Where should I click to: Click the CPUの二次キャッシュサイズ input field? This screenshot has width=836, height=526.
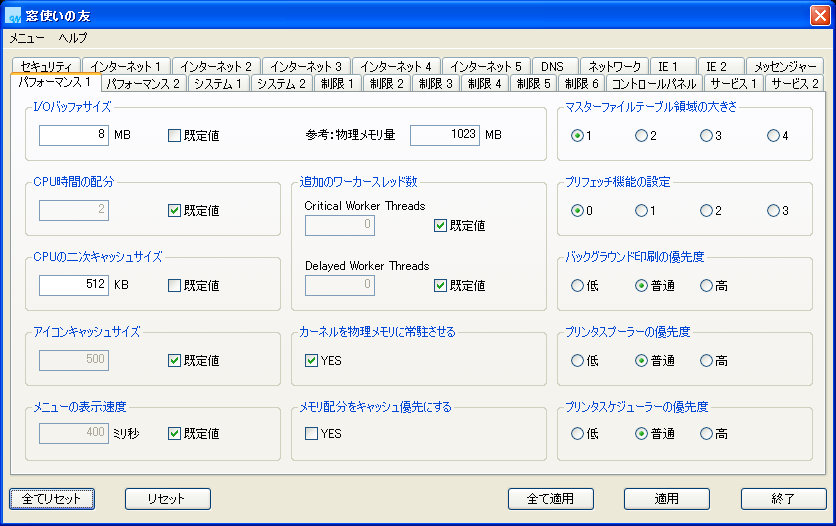pyautogui.click(x=74, y=285)
